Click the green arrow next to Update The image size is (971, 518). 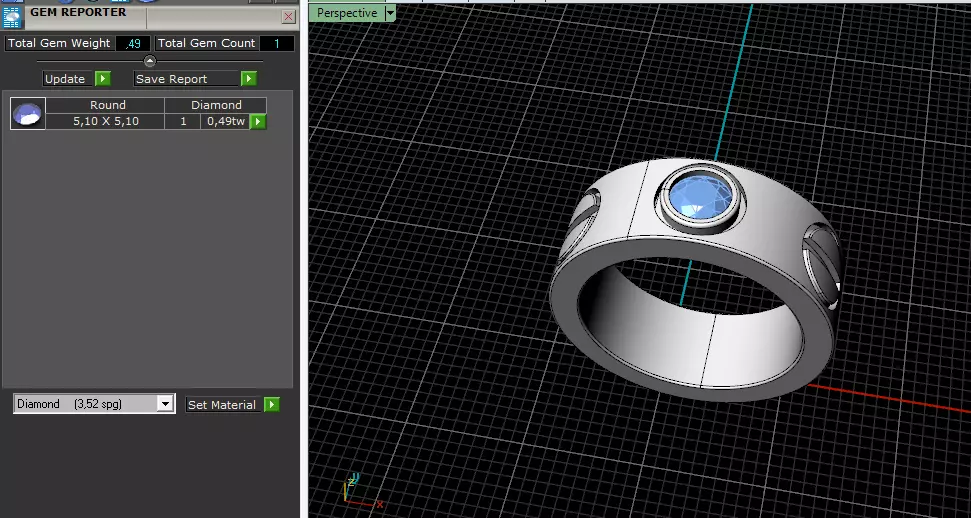pos(103,79)
